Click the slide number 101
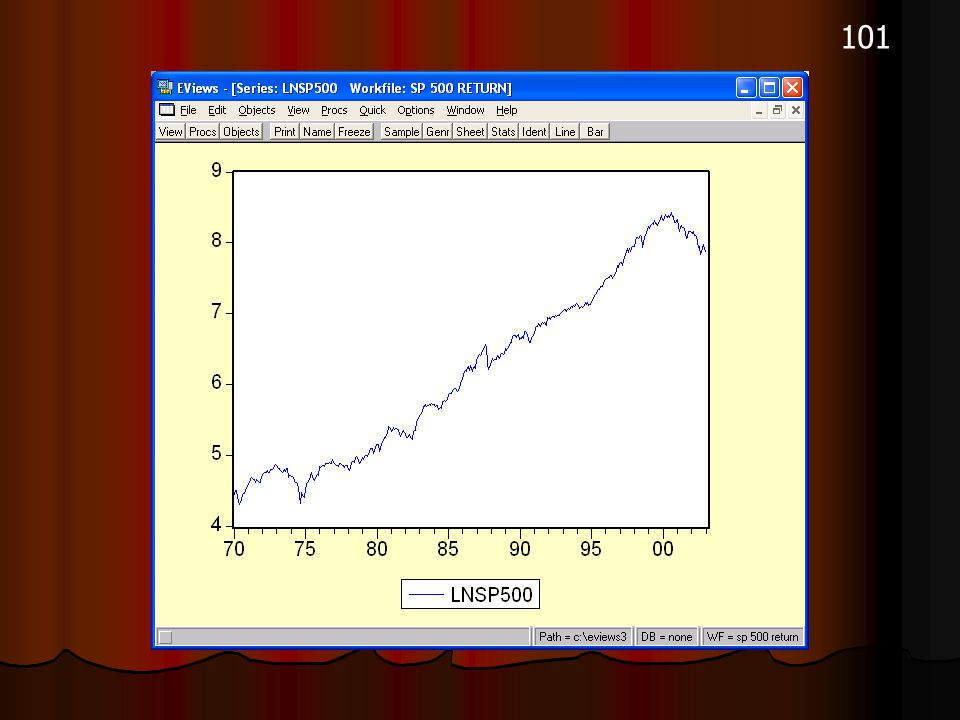The image size is (960, 720). [x=865, y=38]
